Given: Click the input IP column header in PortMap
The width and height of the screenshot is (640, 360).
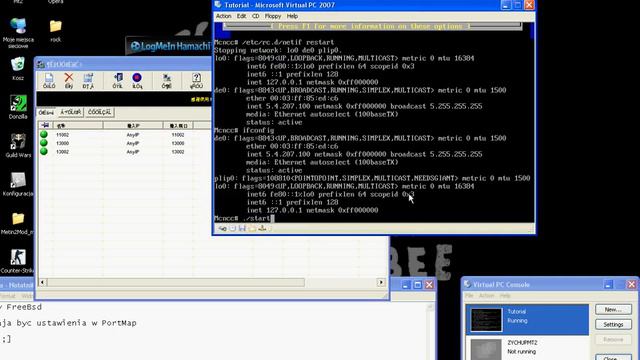Looking at the screenshot, I should pyautogui.click(x=133, y=125).
